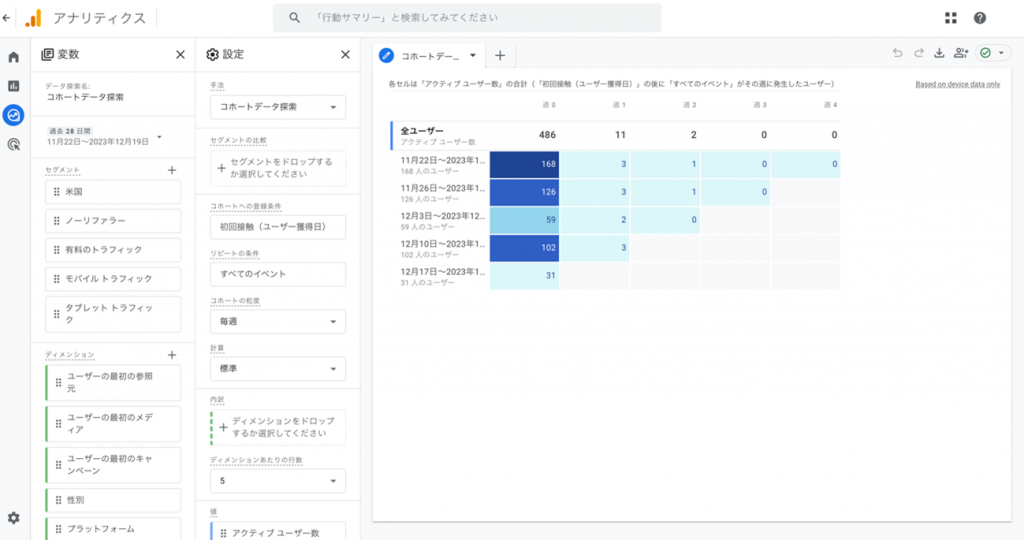The height and width of the screenshot is (540, 1024).
Task: Open the help question mark icon
Action: point(980,18)
